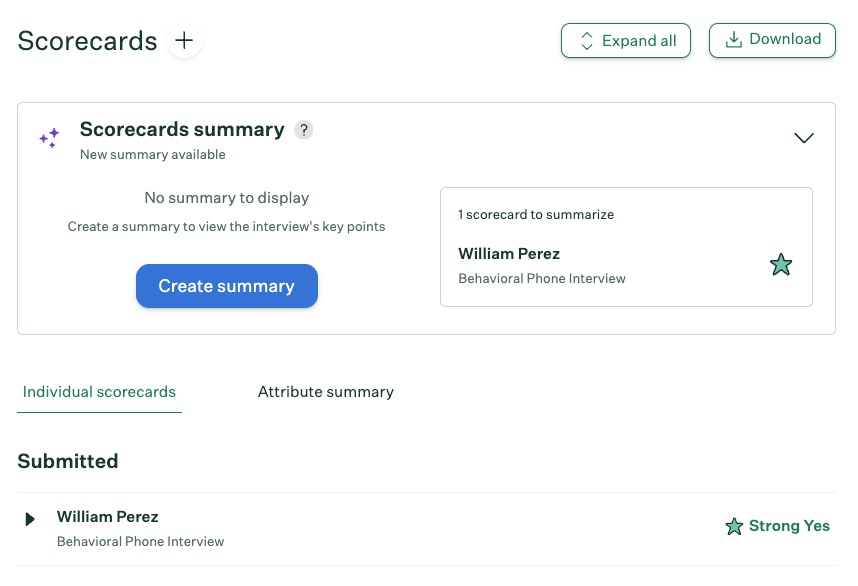The height and width of the screenshot is (586, 858).
Task: Click the New summary available text
Action: 153,155
